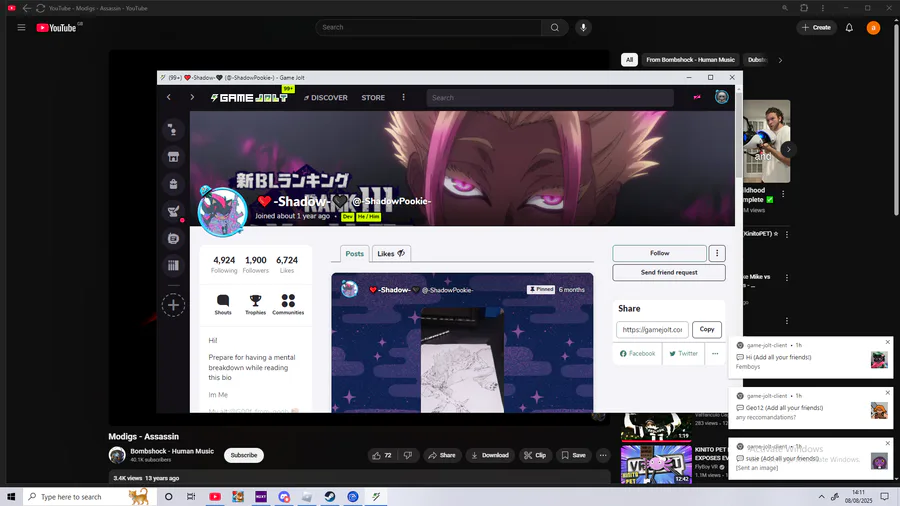Select From Bombshock - Human Music chip
Screen dimensions: 900x506
point(690,60)
